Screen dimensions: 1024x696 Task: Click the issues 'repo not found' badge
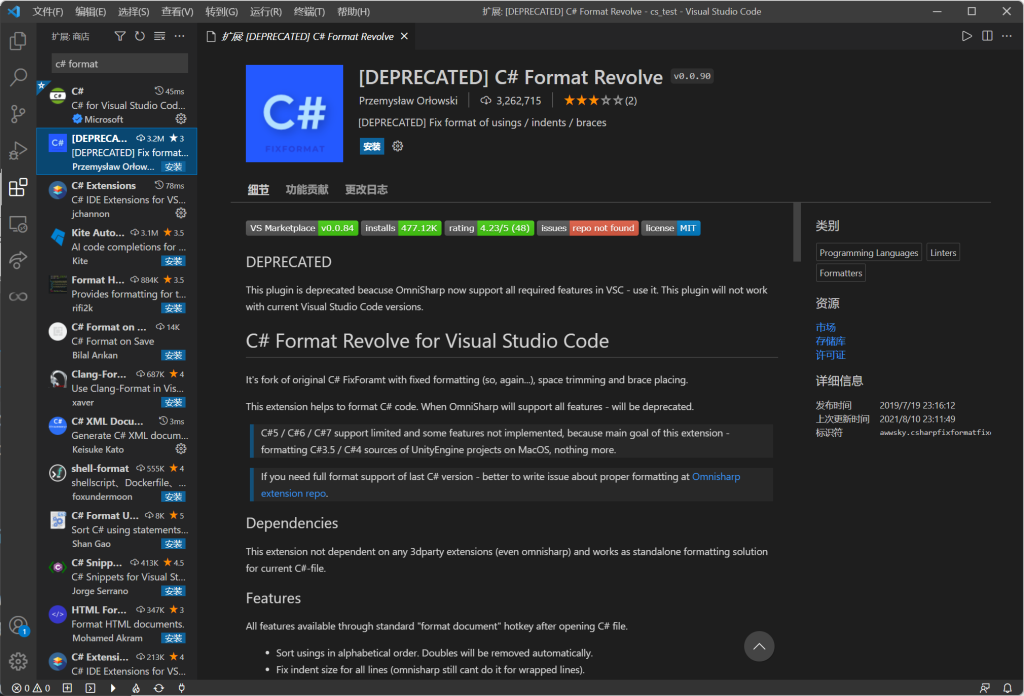click(x=587, y=228)
